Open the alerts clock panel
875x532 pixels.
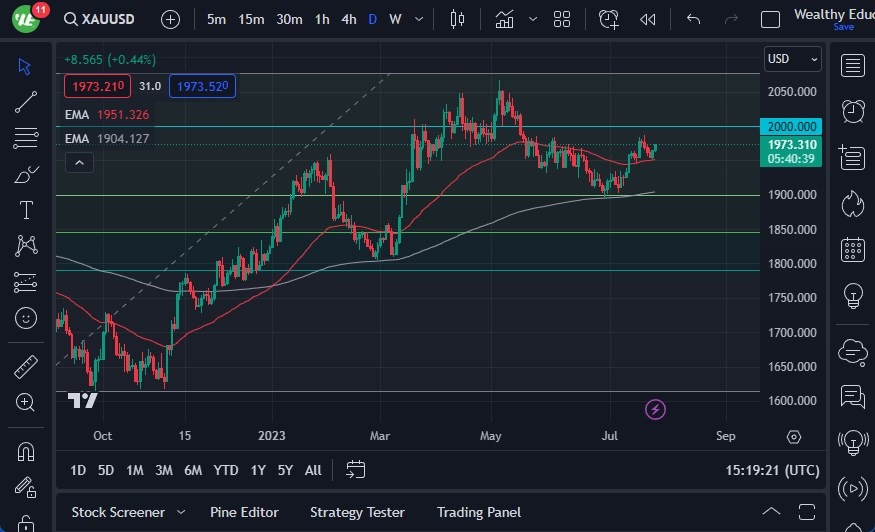click(852, 111)
